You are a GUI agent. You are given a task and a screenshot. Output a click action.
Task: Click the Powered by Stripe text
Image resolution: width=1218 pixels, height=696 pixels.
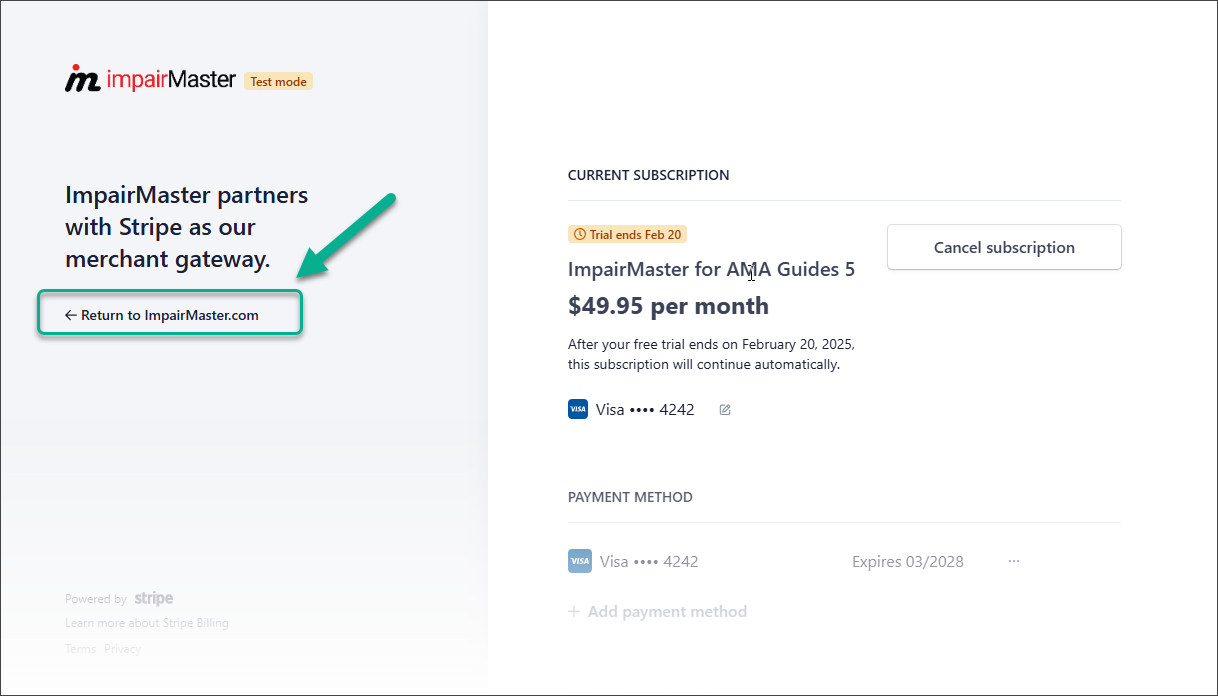pos(119,598)
